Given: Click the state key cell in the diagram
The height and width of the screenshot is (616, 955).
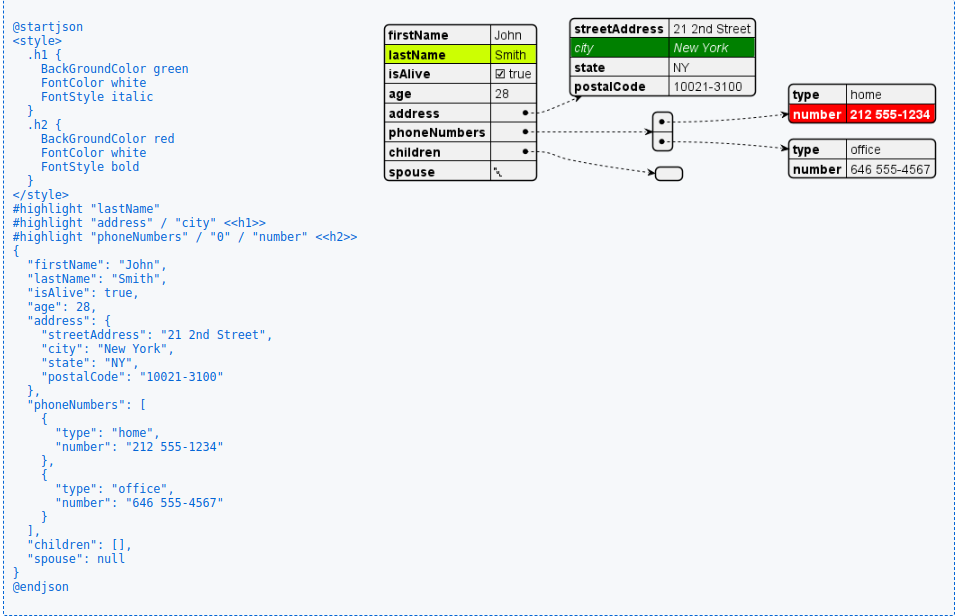Looking at the screenshot, I should click(619, 68).
